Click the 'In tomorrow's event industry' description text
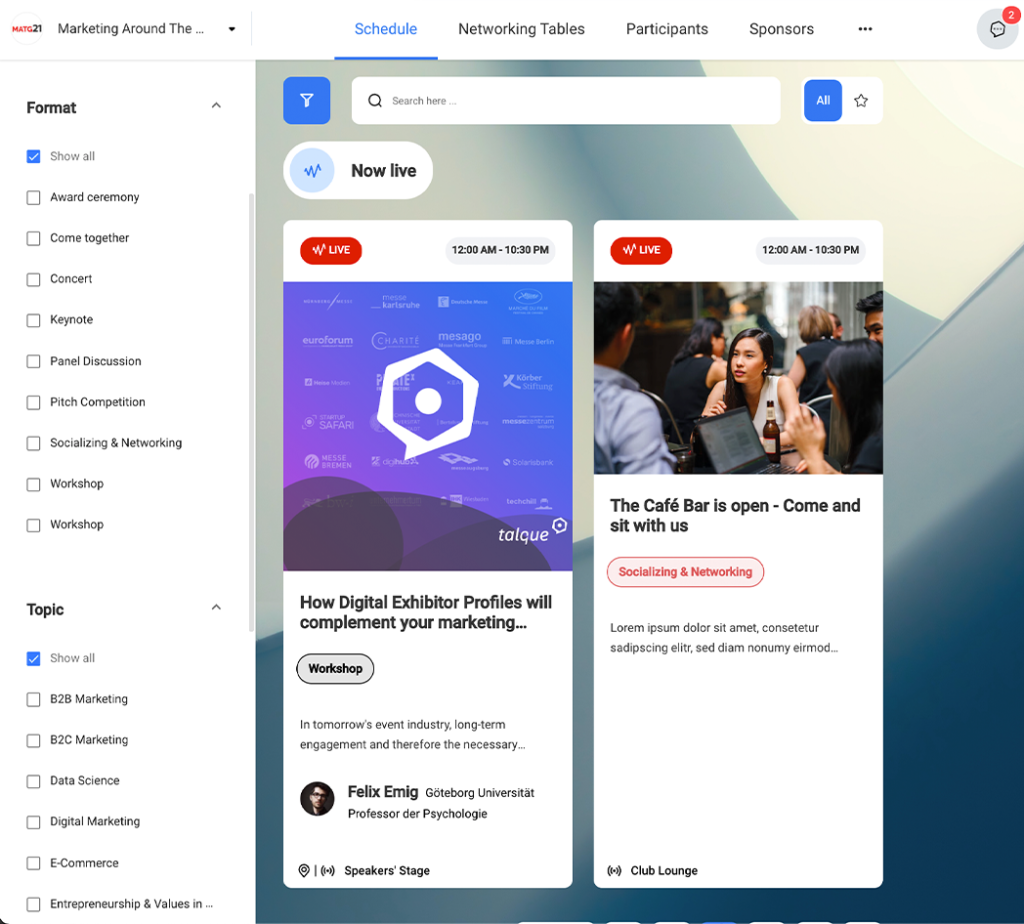This screenshot has height=924, width=1024. coord(413,735)
